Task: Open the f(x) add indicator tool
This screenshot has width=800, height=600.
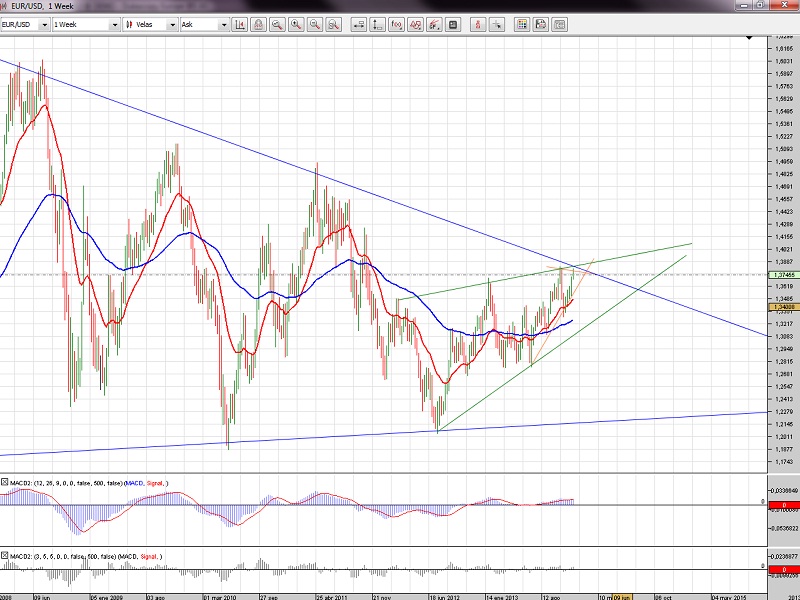Action: point(396,23)
